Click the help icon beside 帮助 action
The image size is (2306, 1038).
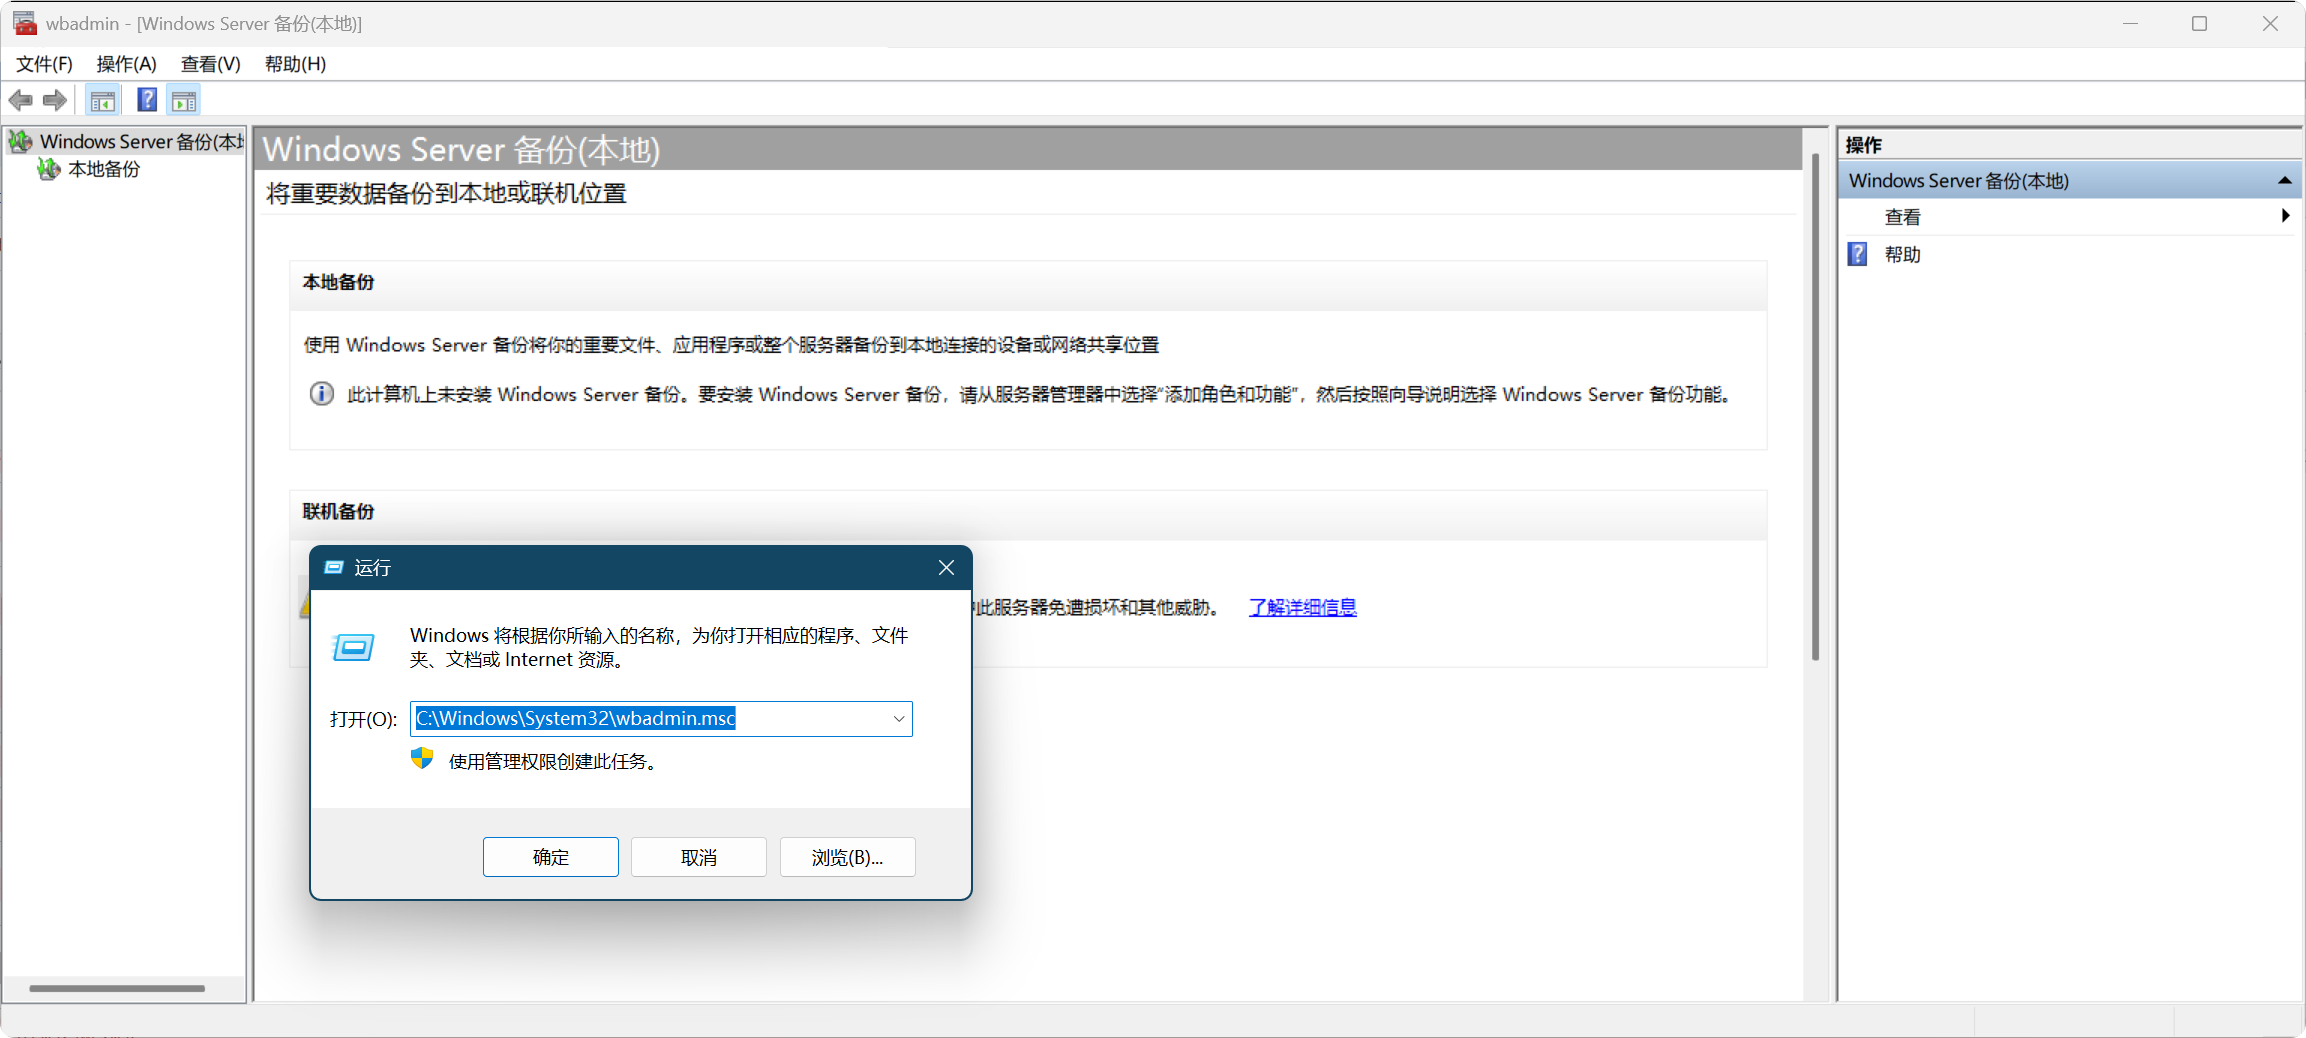tap(1857, 254)
